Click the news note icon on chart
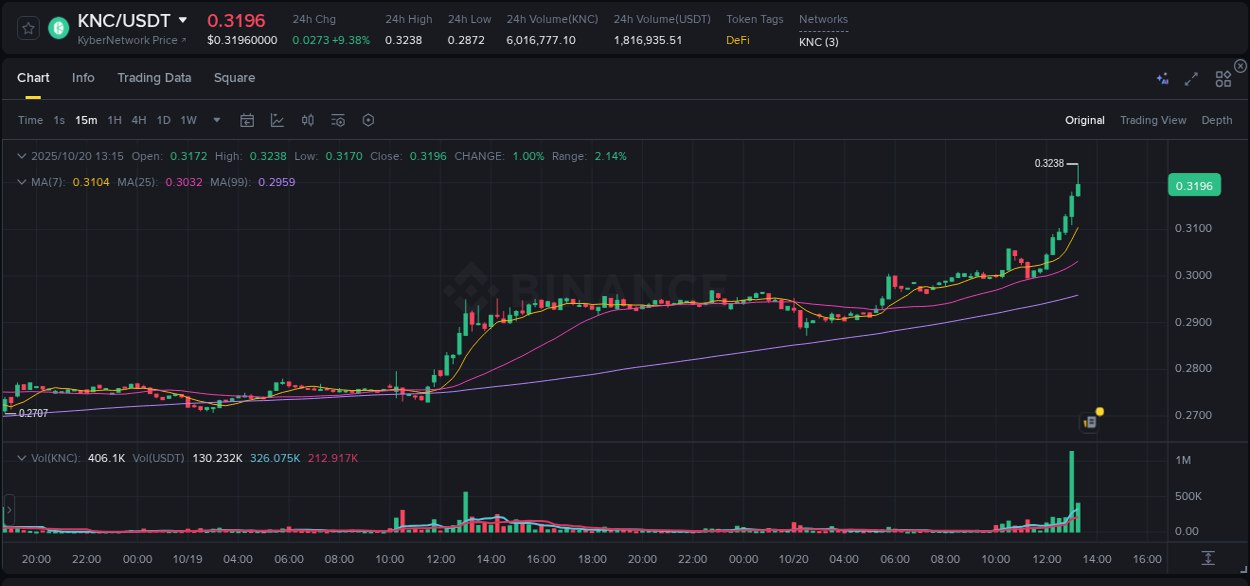This screenshot has width=1250, height=586. (1090, 423)
